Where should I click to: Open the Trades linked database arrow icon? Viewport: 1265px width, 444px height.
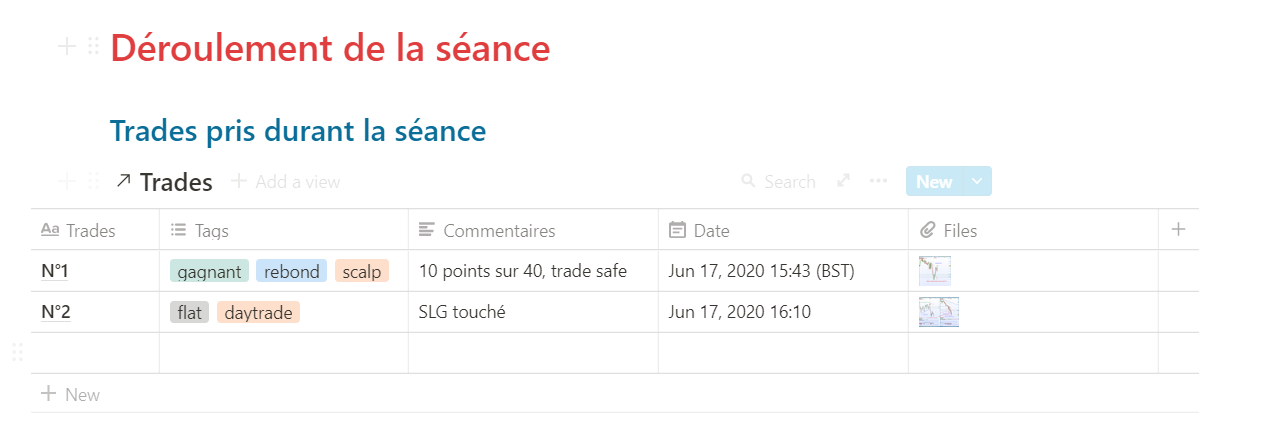point(123,181)
